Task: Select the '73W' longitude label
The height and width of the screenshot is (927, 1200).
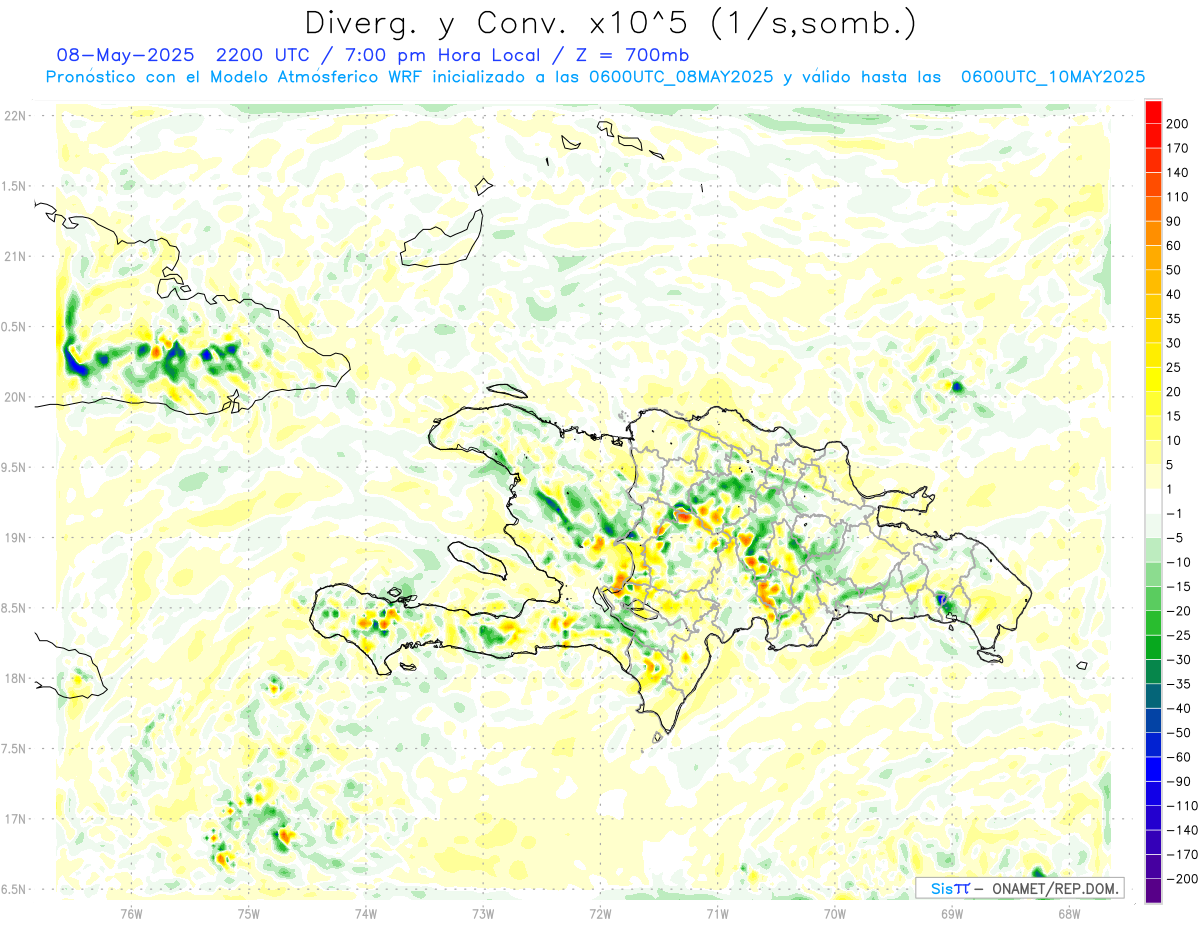Action: tap(483, 914)
